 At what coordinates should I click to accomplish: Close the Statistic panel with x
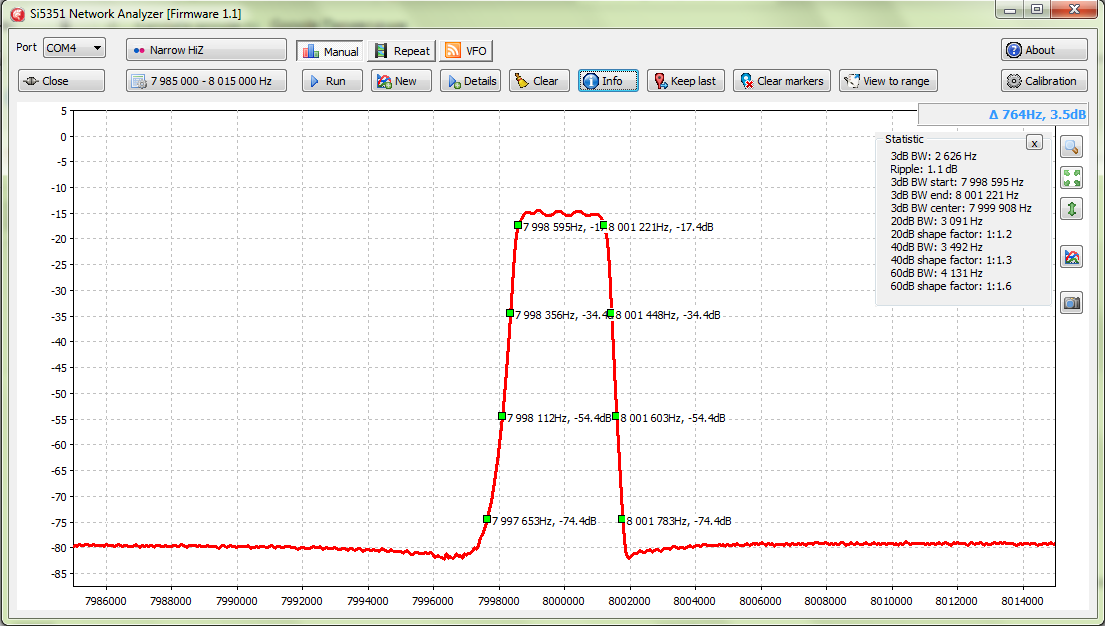click(1034, 143)
